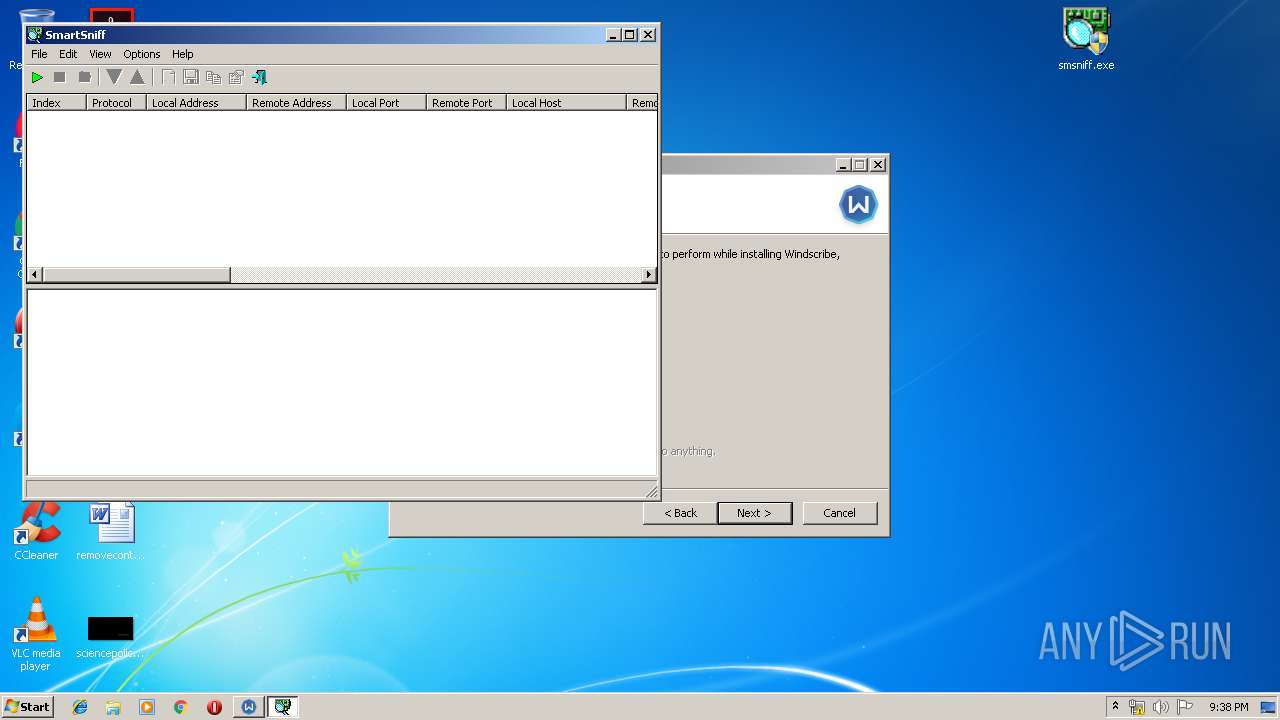Sort by the Remote Address column header
The height and width of the screenshot is (720, 1280).
296,103
